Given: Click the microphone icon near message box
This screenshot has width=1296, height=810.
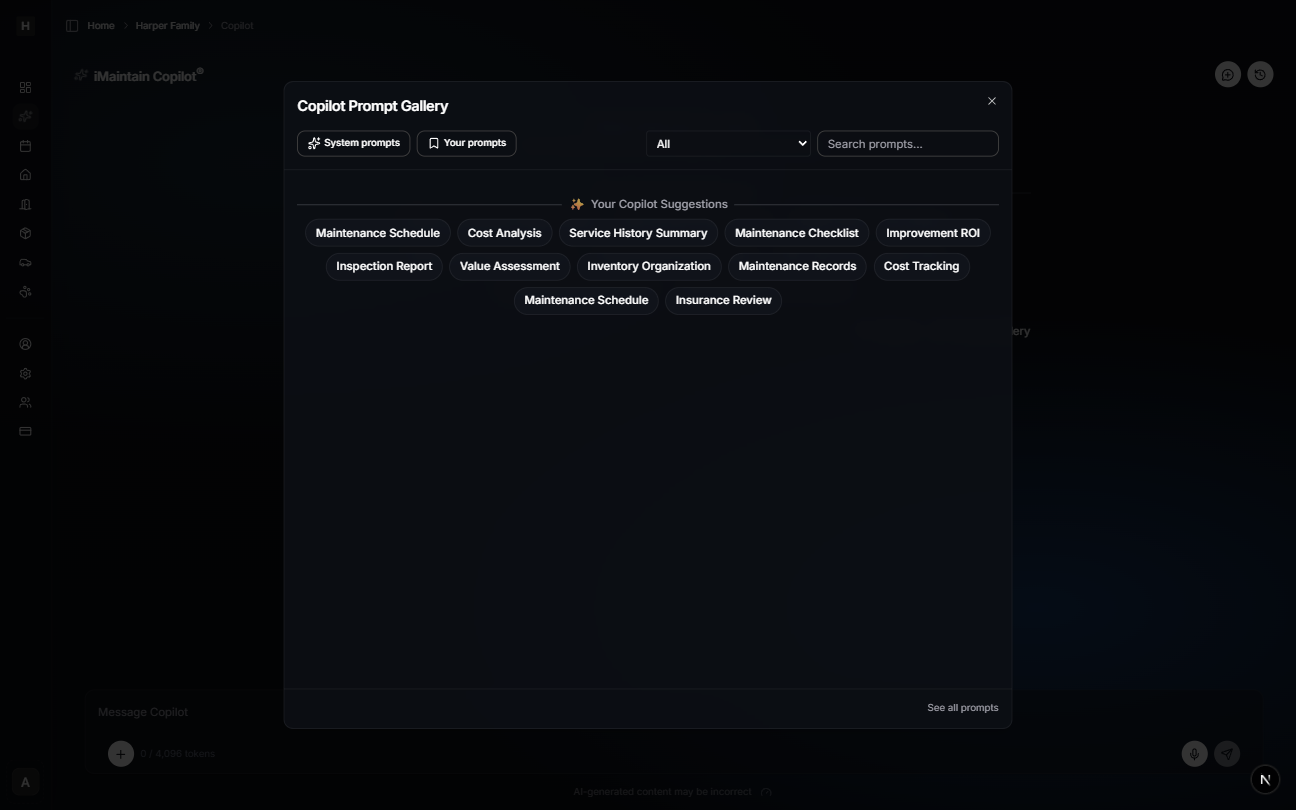Looking at the screenshot, I should [x=1194, y=754].
